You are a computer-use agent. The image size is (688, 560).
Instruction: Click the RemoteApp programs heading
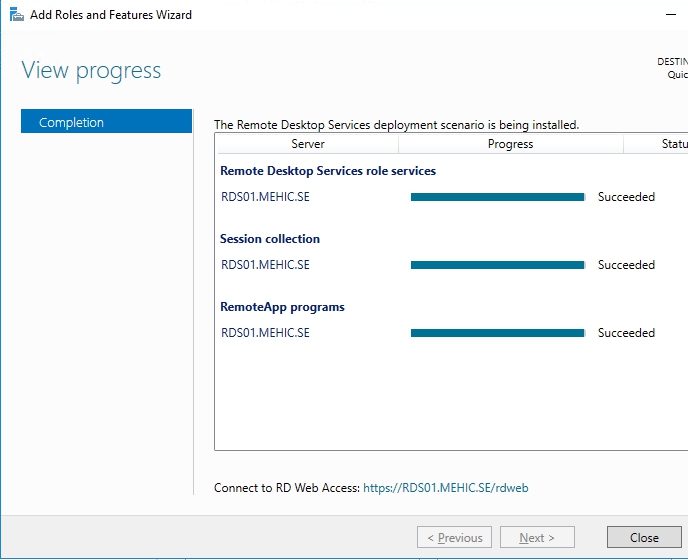point(282,307)
